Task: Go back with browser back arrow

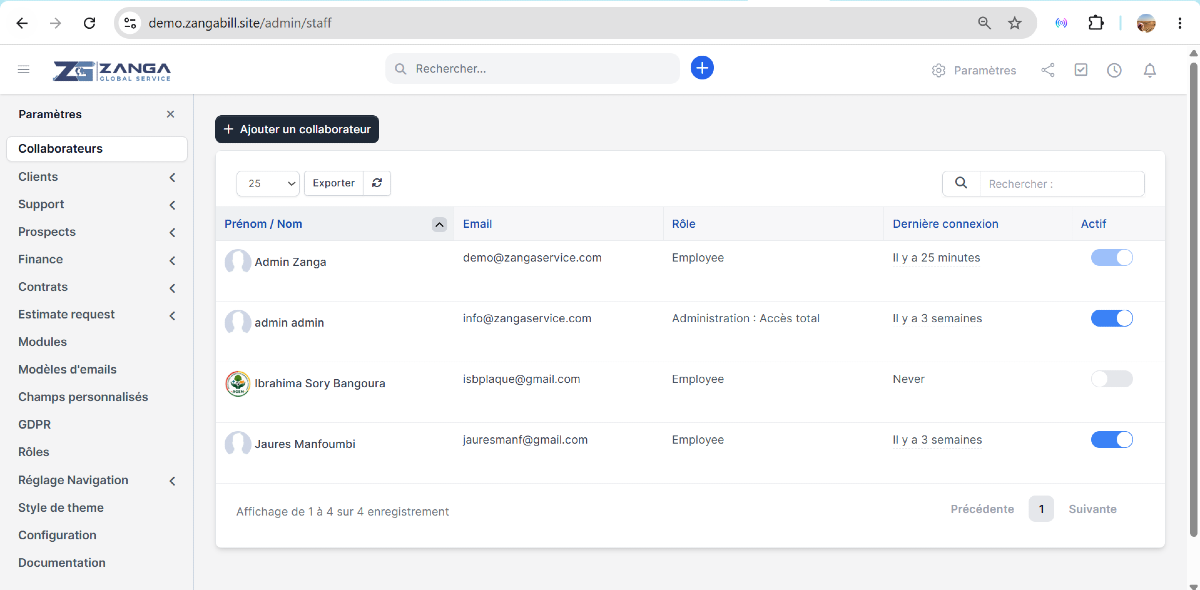Action: pos(22,22)
